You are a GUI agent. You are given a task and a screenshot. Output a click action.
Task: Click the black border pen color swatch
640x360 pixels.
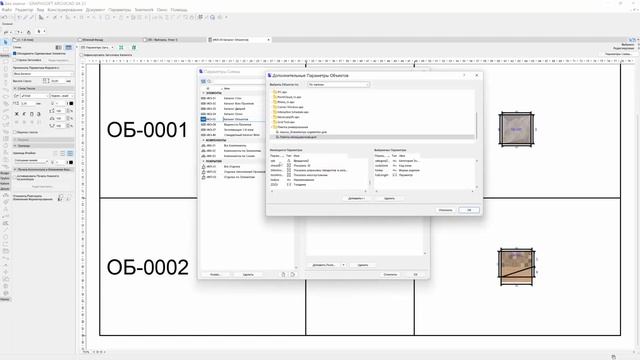click(71, 162)
